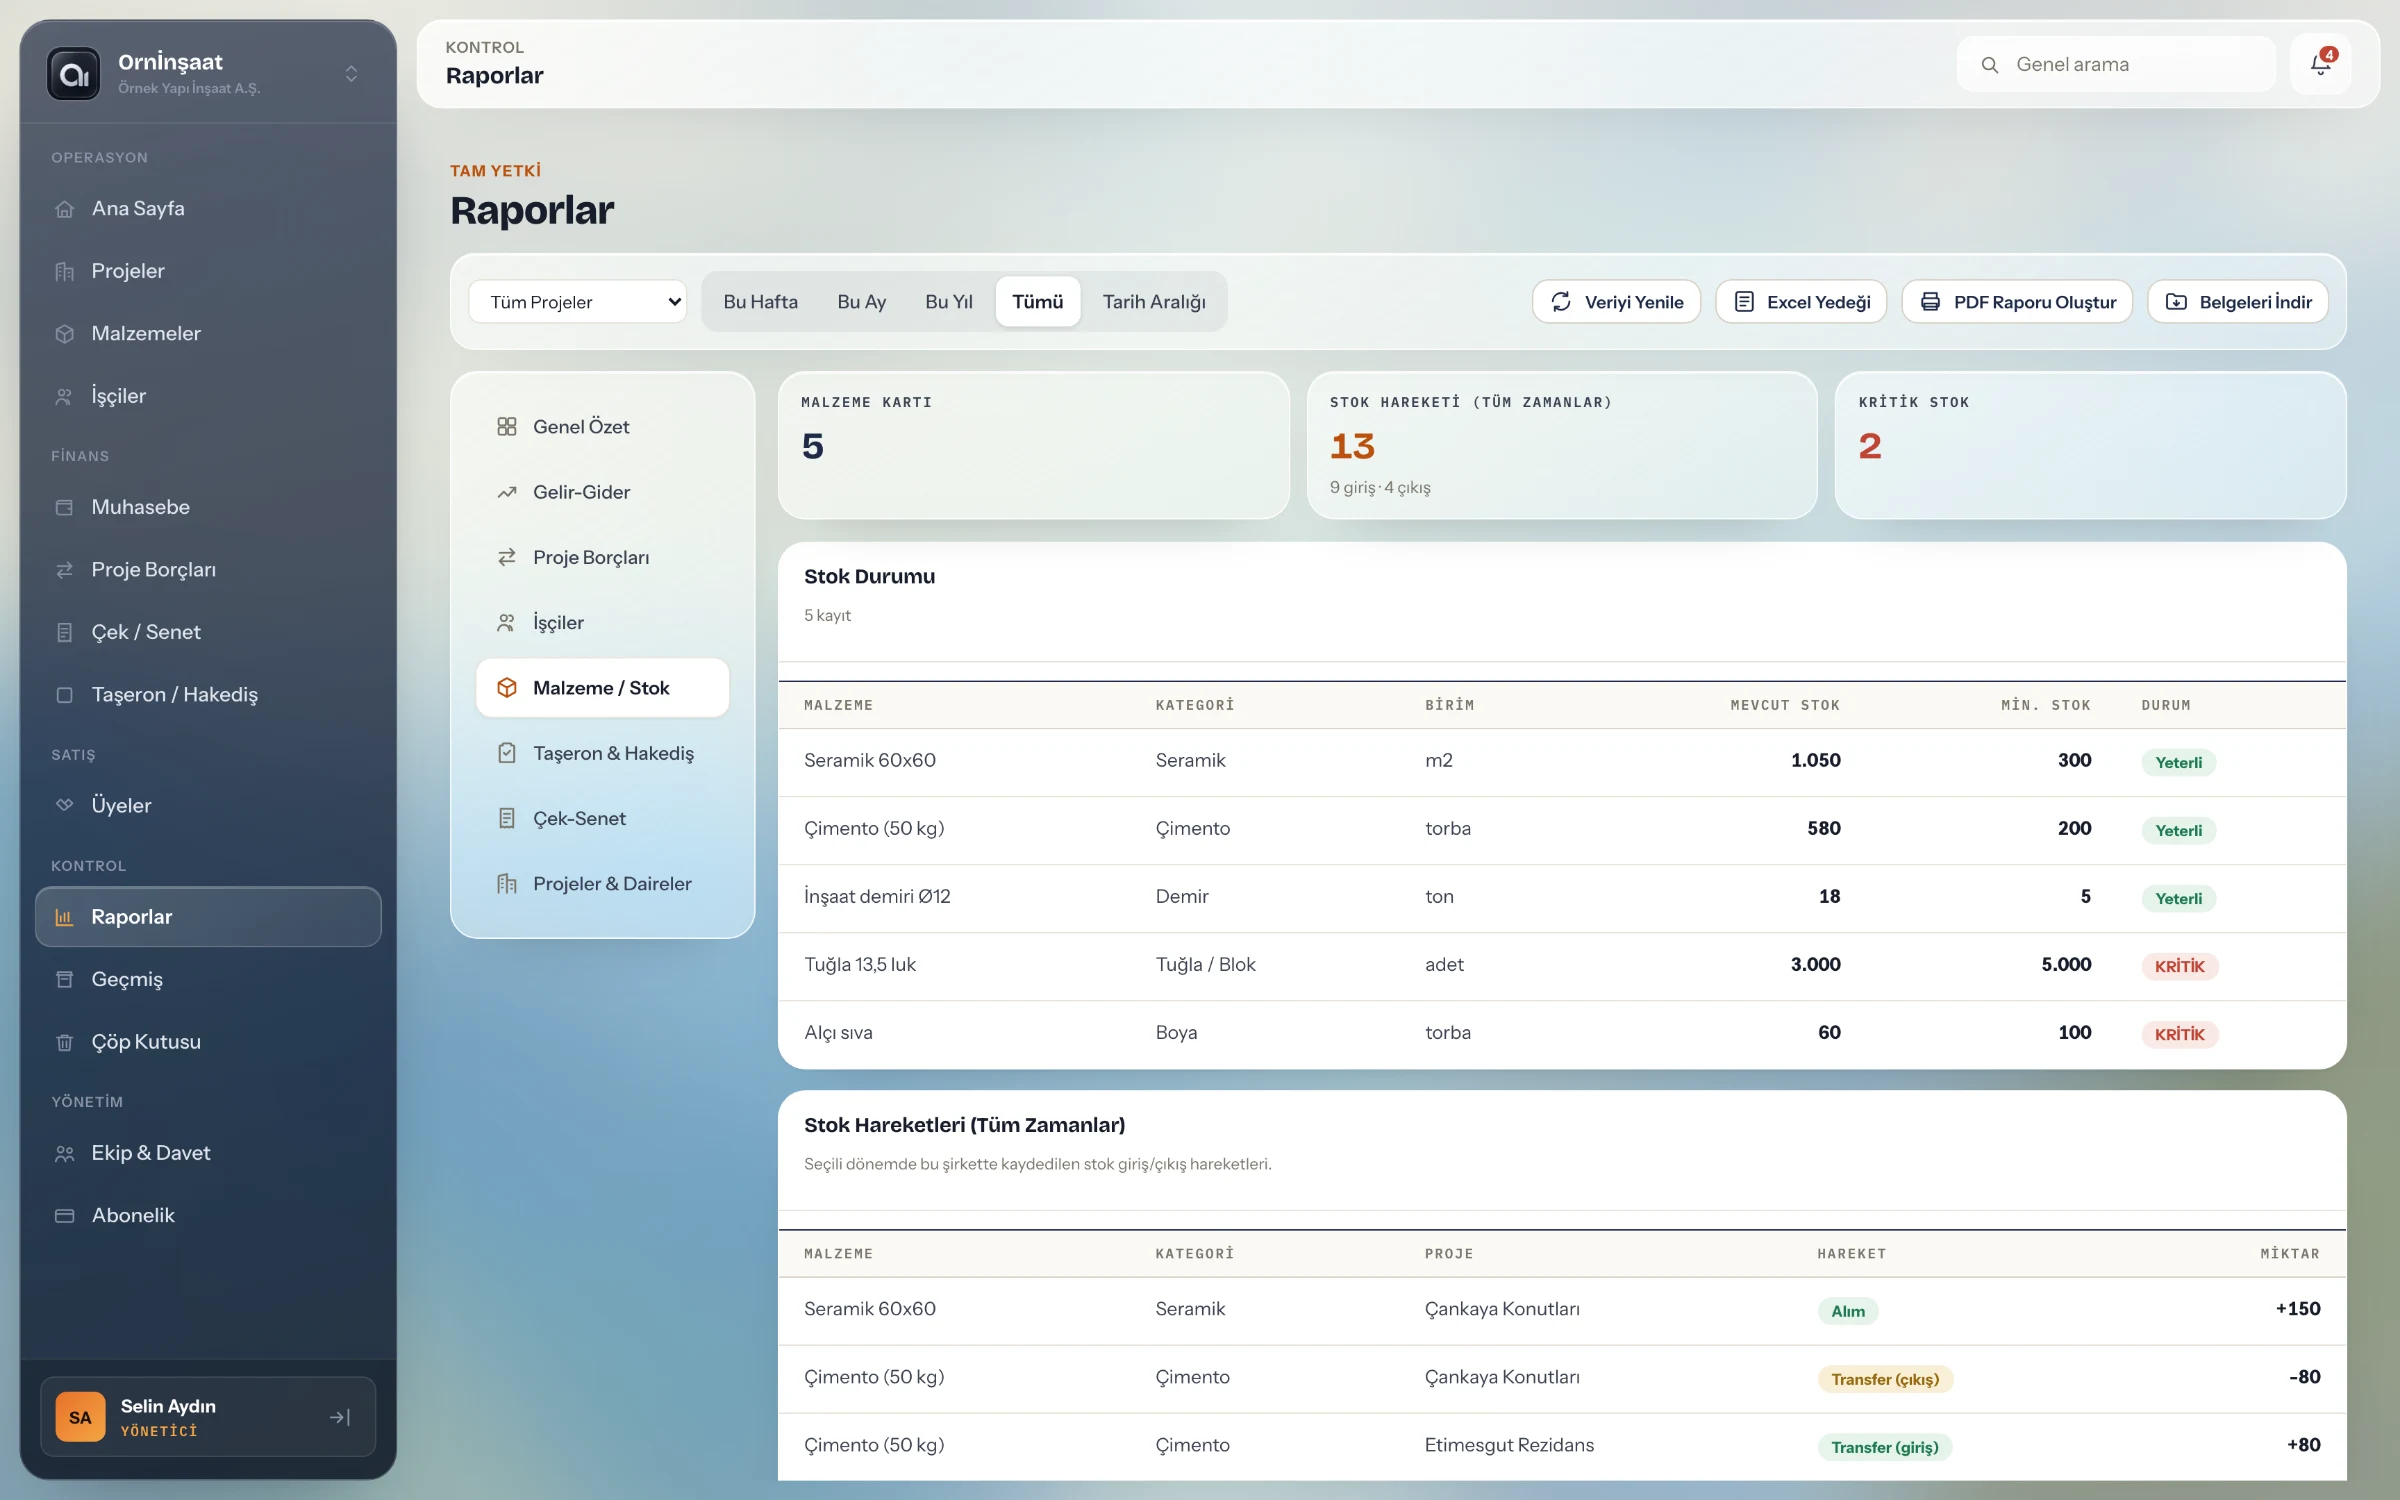Click the Projeler building icon in sidebar

[65, 271]
